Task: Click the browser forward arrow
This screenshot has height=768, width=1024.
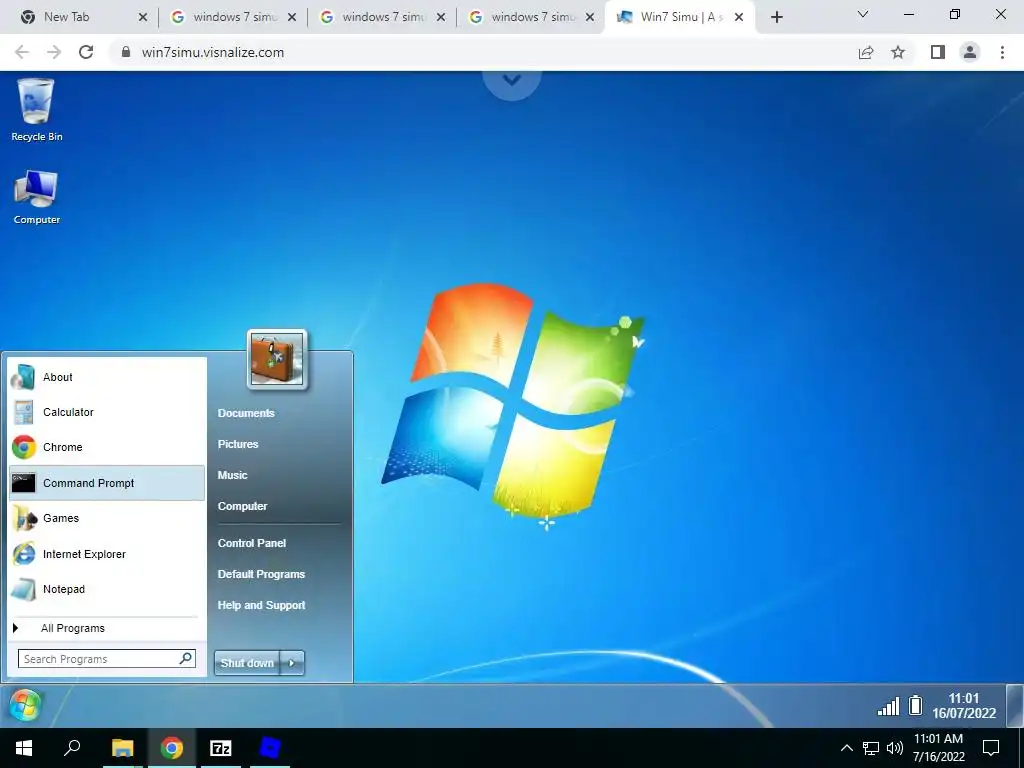Action: point(54,52)
